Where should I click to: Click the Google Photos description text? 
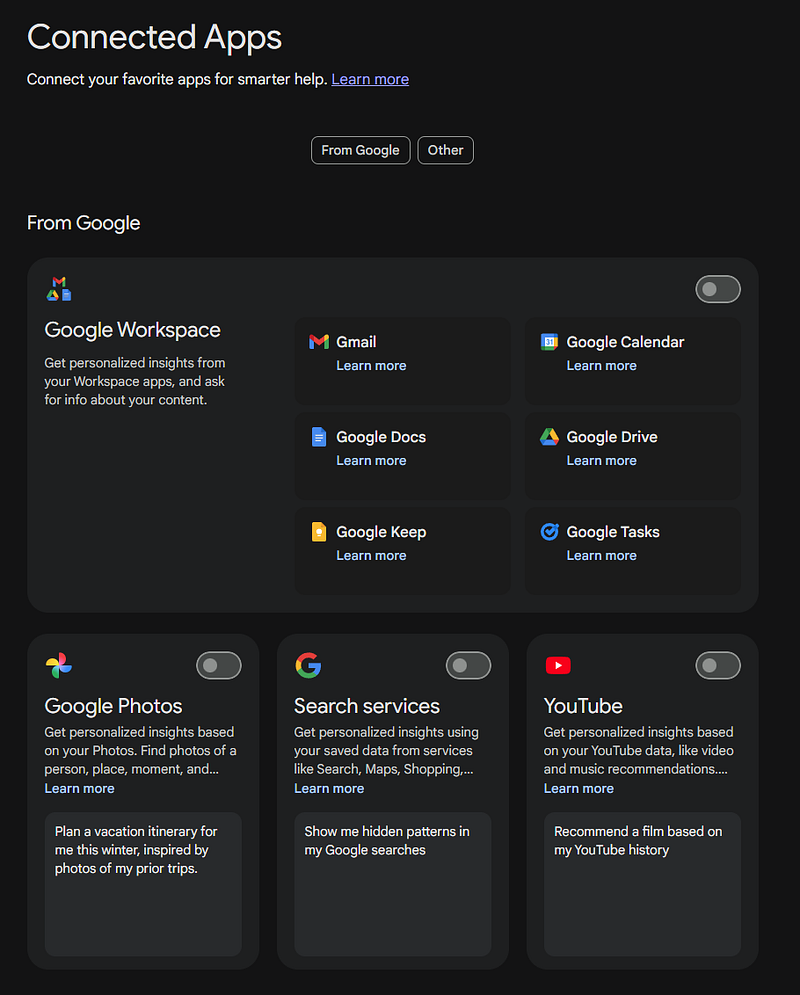[140, 751]
